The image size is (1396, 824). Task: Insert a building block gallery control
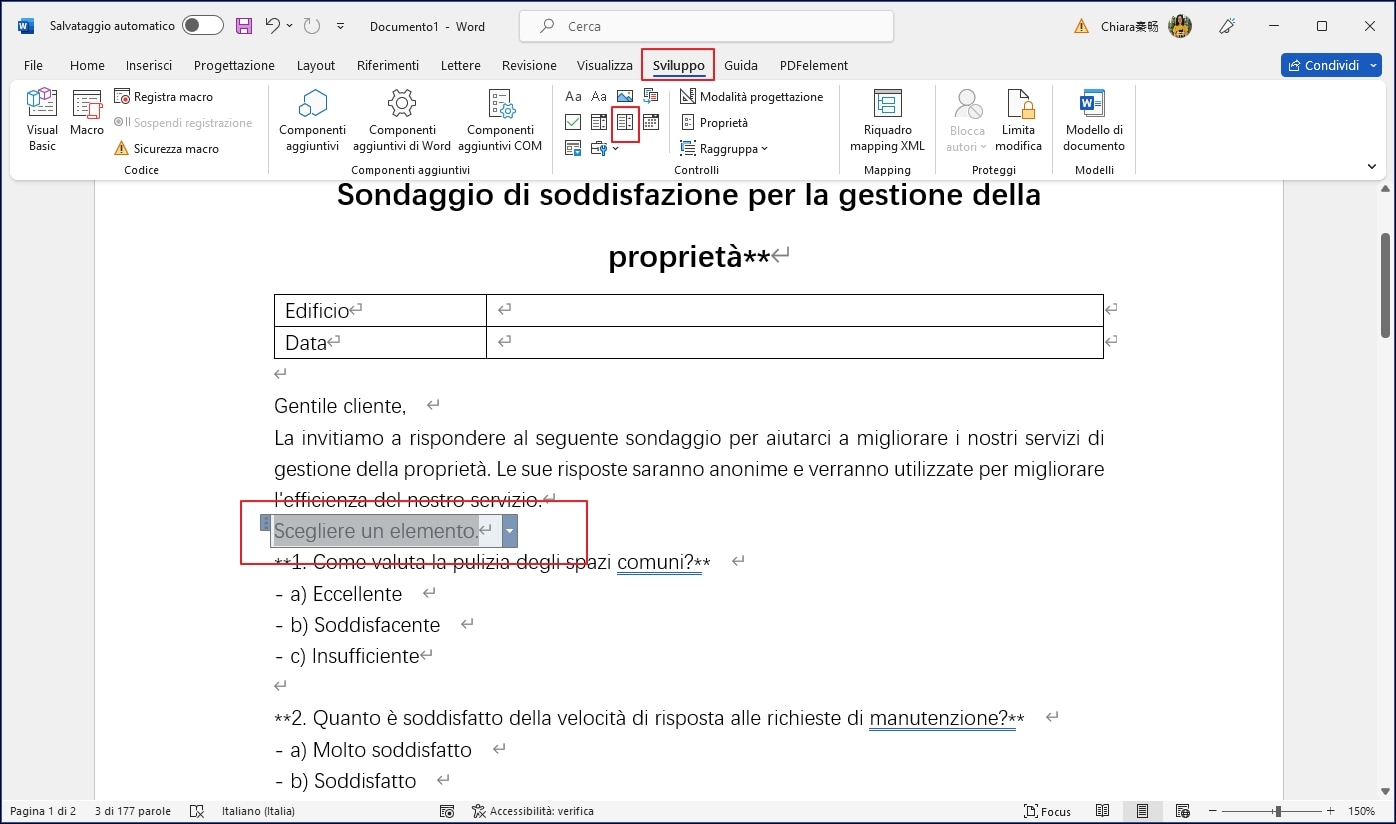pyautogui.click(x=651, y=97)
